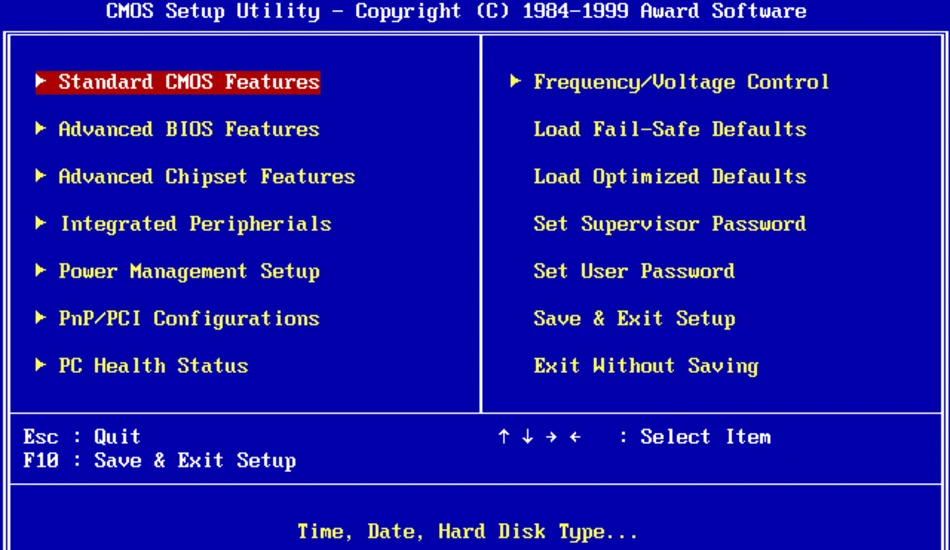Click arrow beside Integrated Peripherals

tap(41, 222)
